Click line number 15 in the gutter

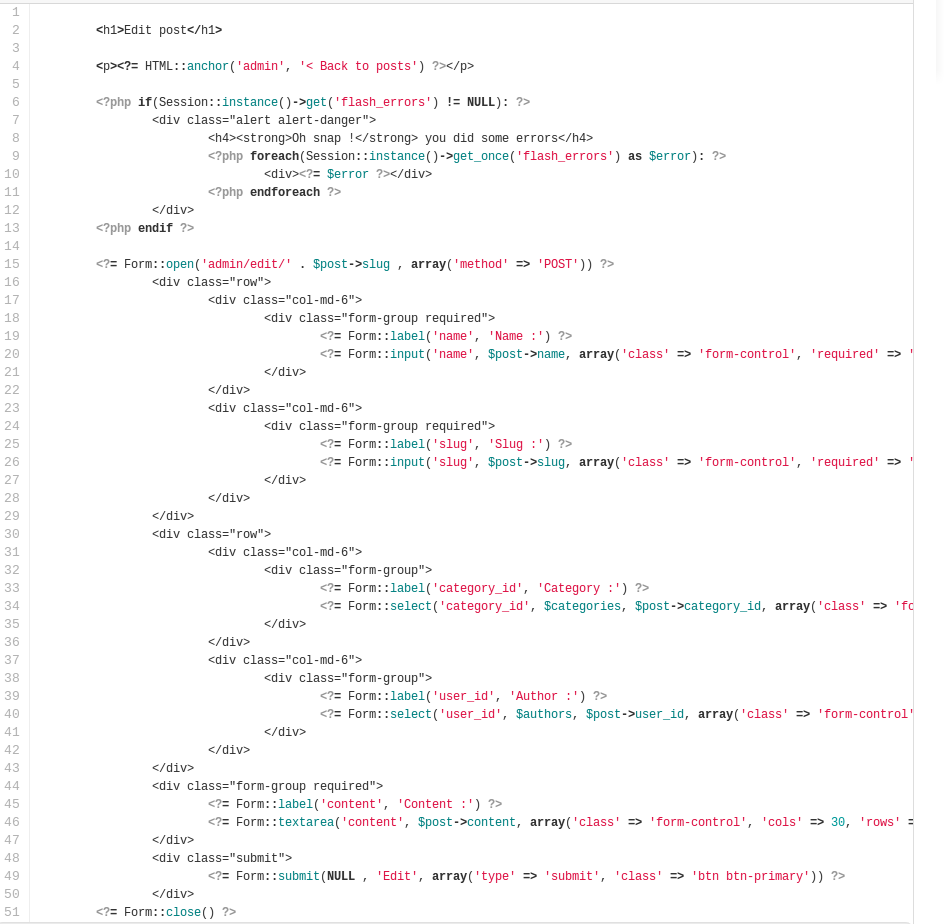(12, 264)
